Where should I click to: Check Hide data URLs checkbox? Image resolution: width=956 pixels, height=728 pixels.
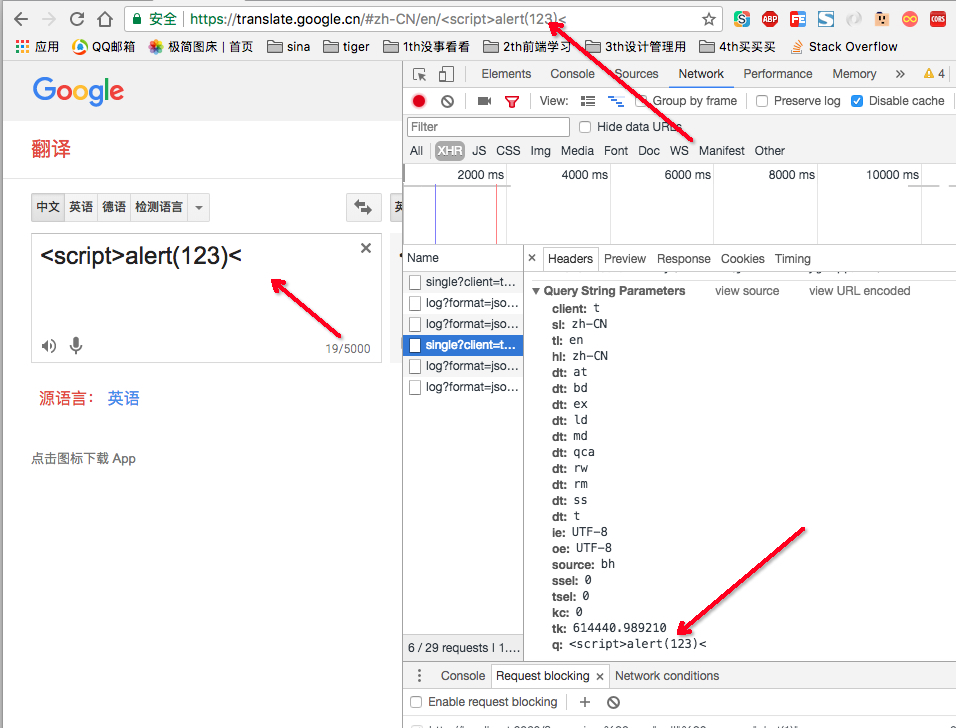click(x=585, y=127)
